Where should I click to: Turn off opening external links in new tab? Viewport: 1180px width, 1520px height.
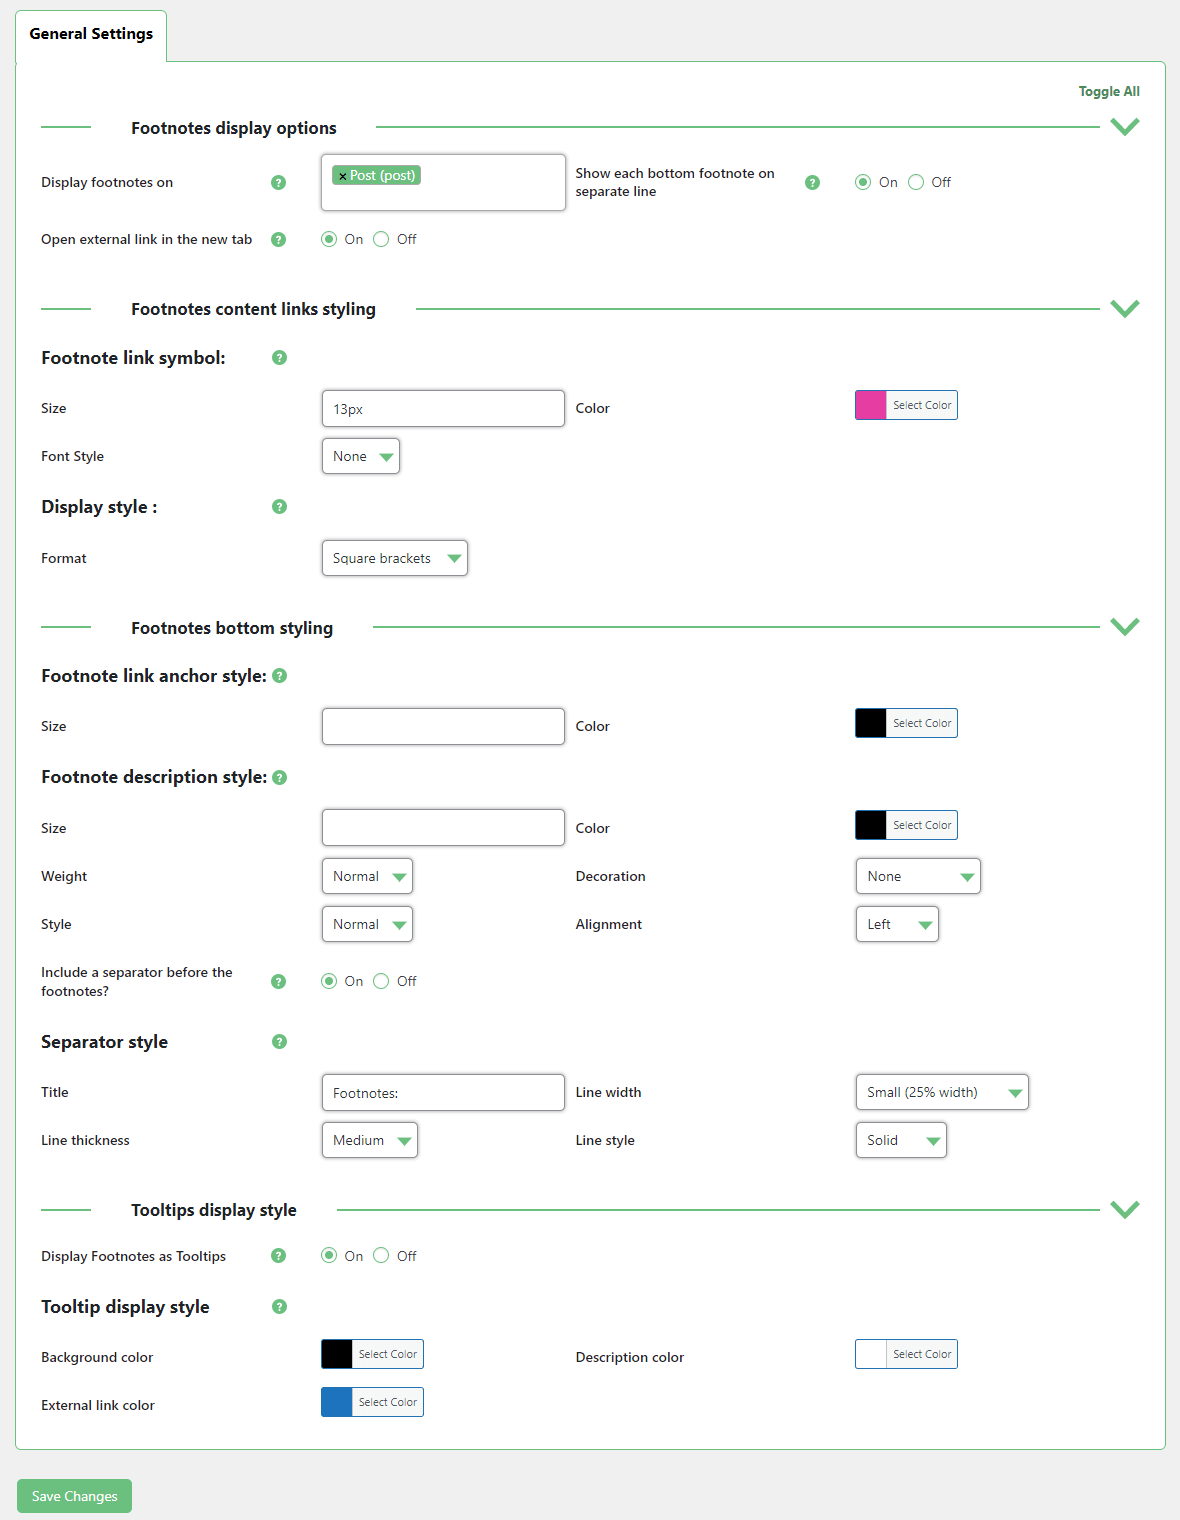381,239
